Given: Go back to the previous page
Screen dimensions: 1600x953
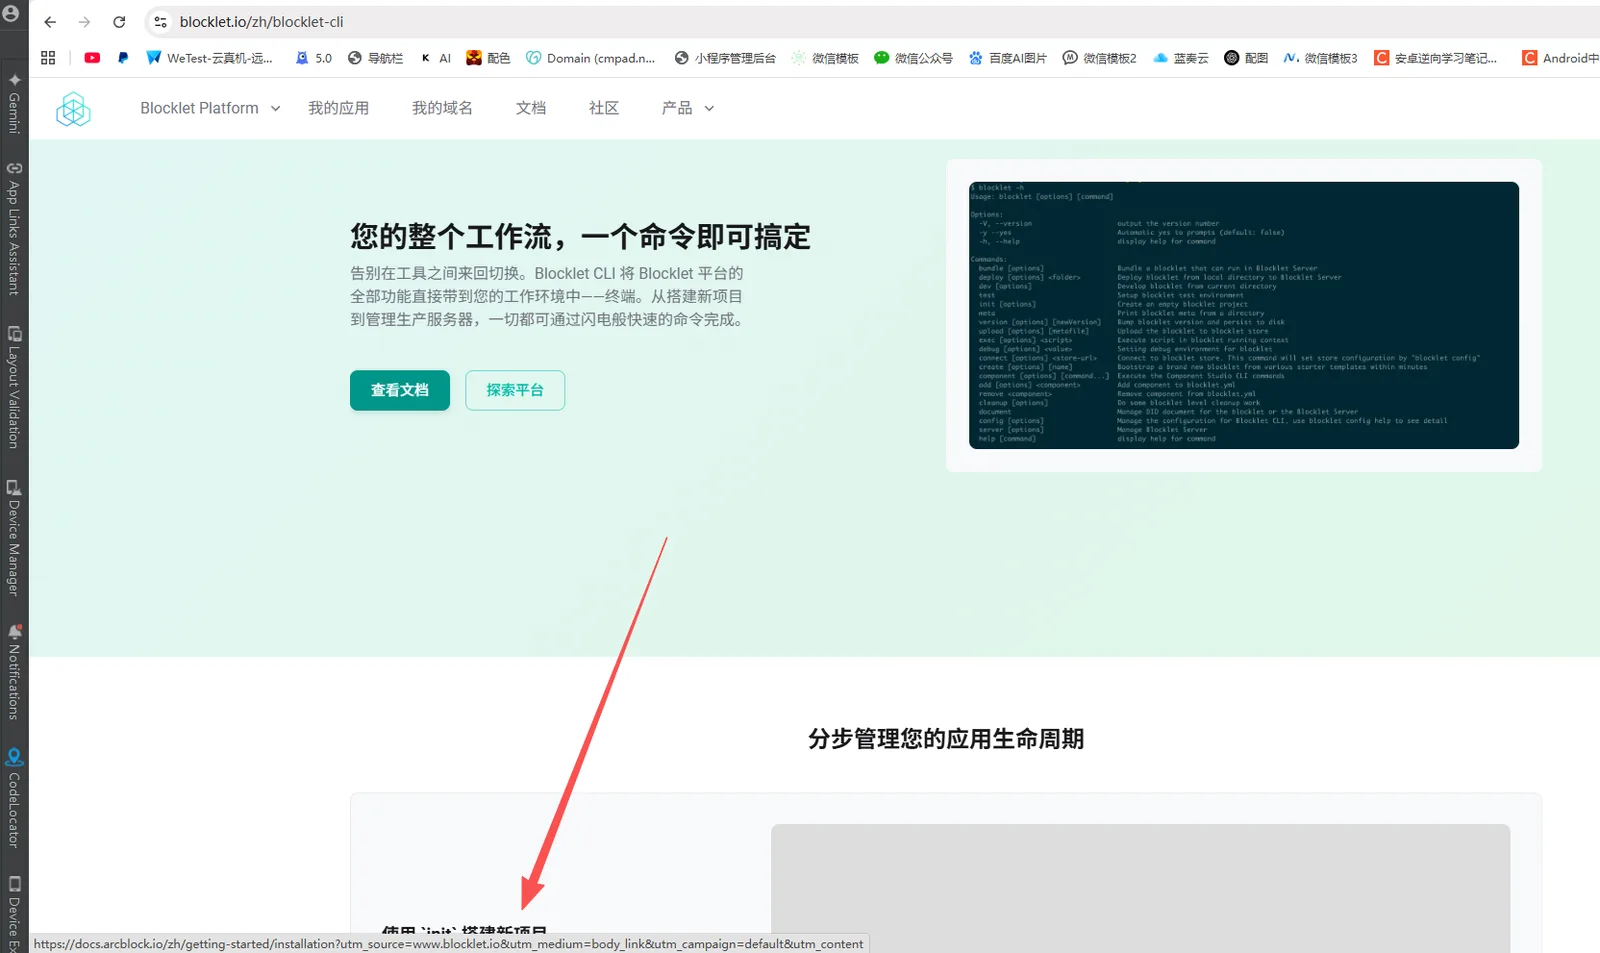Looking at the screenshot, I should coord(50,22).
